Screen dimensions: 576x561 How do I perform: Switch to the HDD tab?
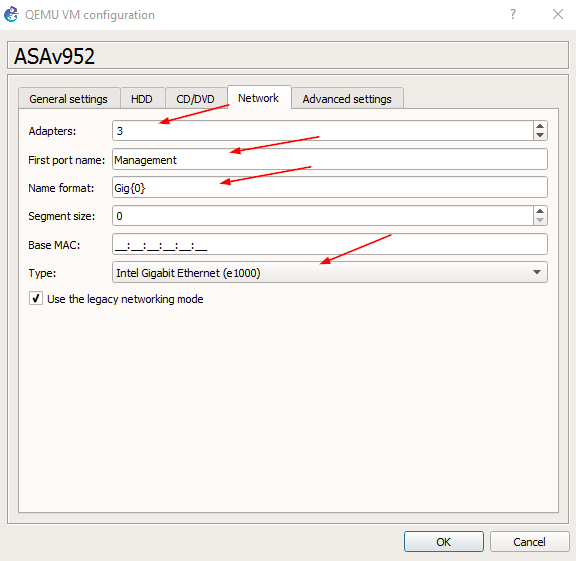pyautogui.click(x=142, y=99)
